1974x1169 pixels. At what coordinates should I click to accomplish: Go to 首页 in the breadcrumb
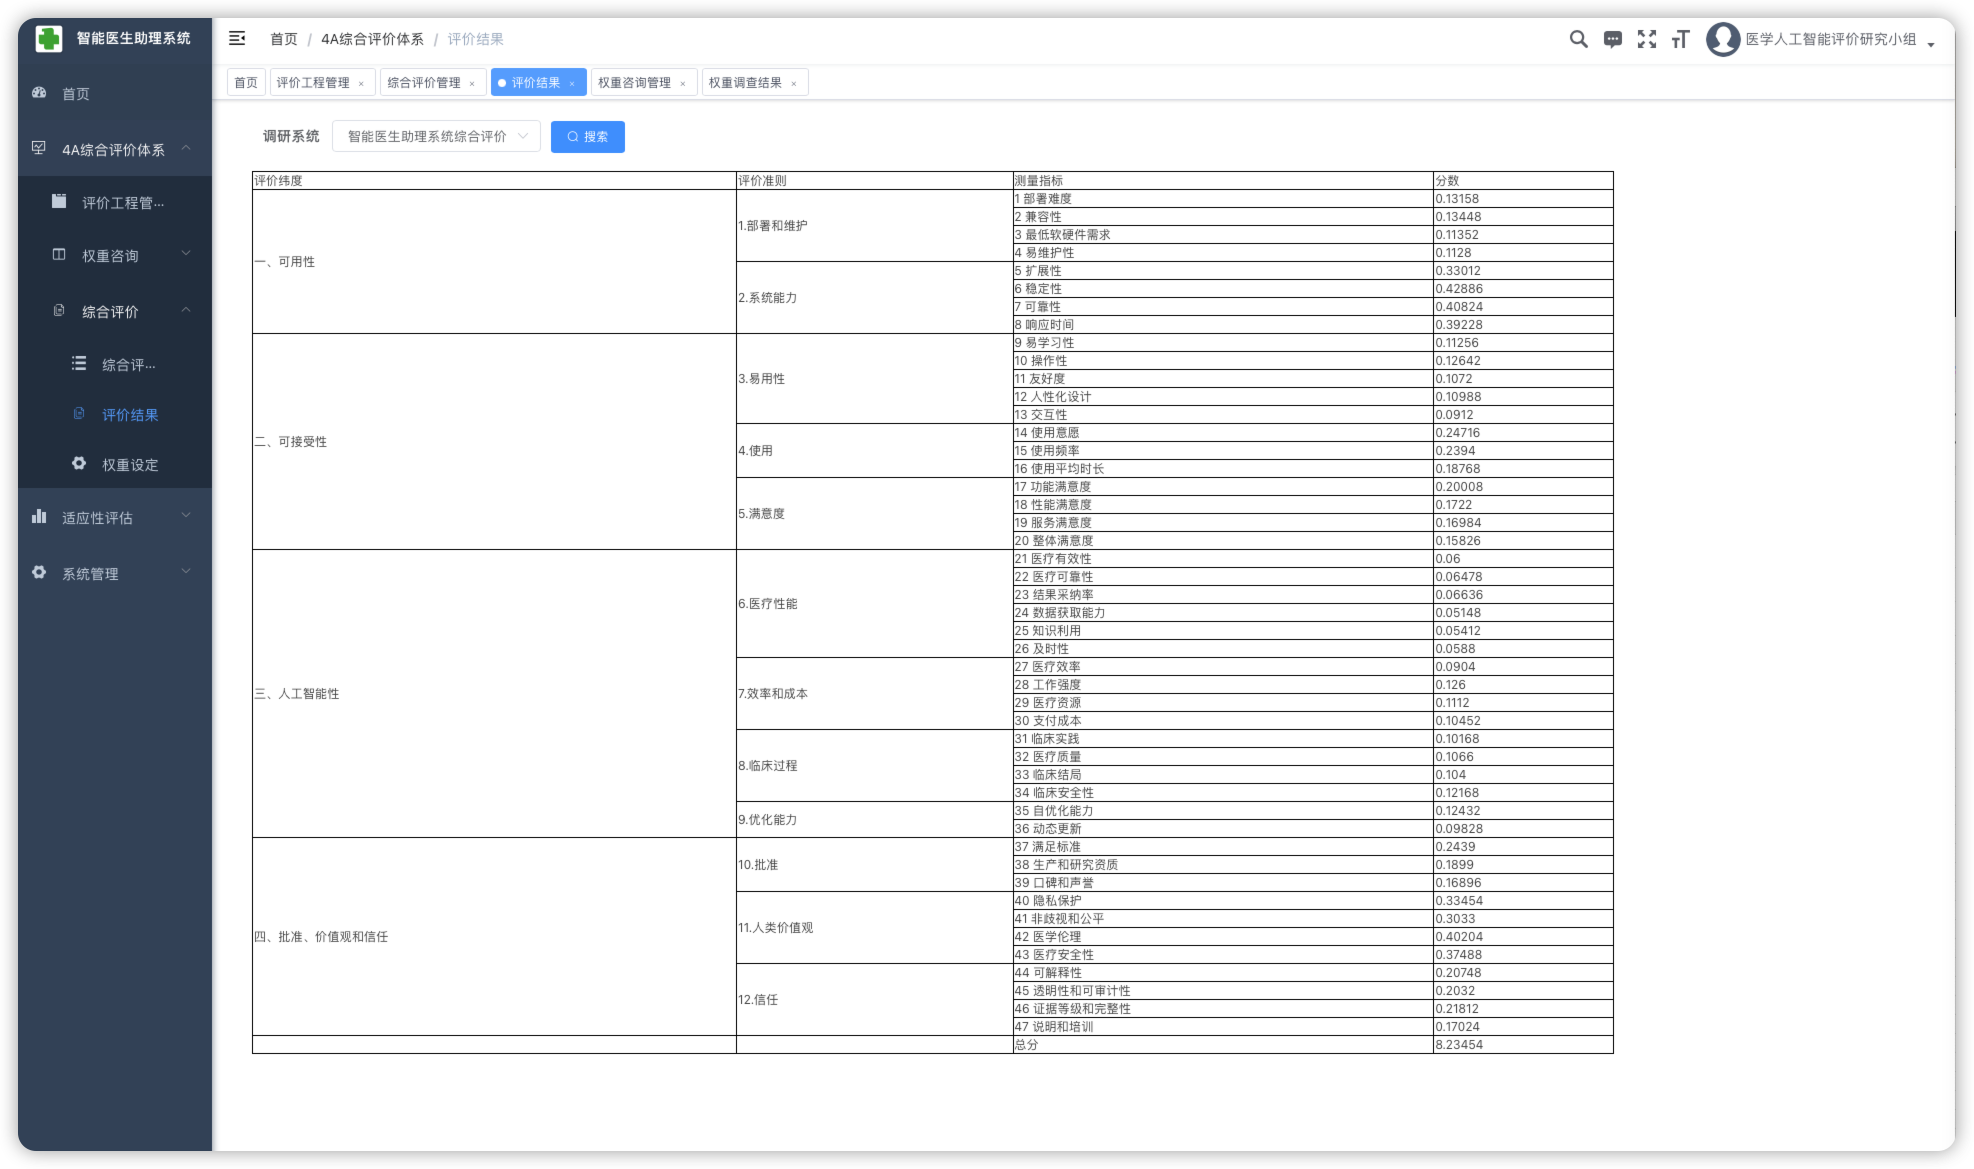coord(284,39)
